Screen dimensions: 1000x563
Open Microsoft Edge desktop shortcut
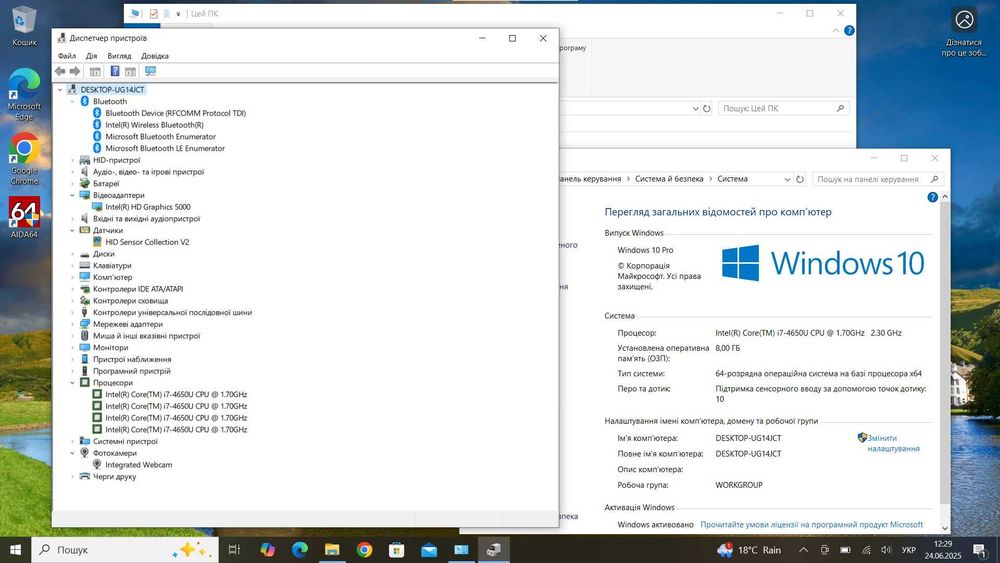24,94
